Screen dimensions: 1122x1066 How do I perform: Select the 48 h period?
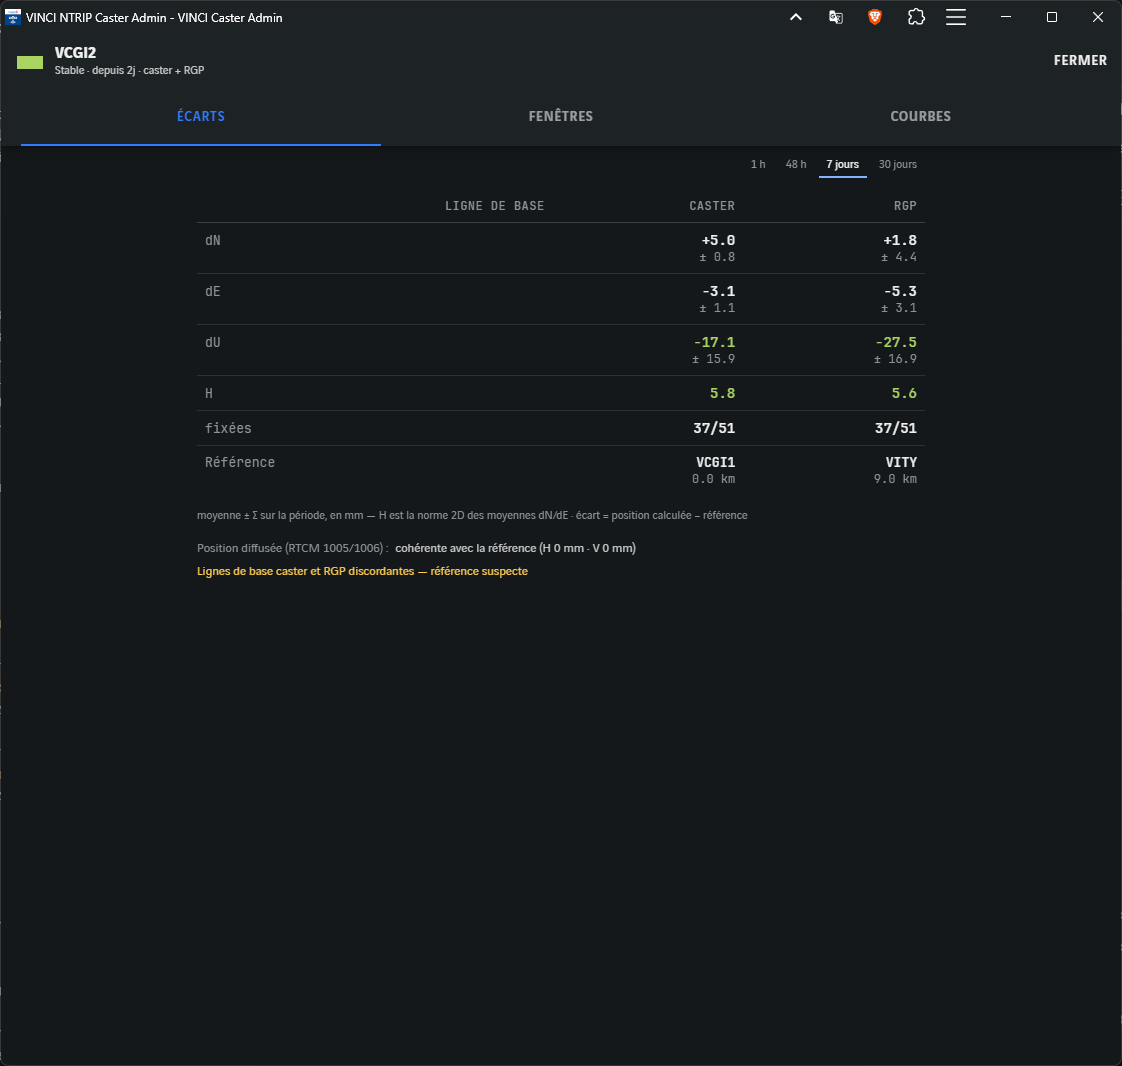pyautogui.click(x=796, y=165)
